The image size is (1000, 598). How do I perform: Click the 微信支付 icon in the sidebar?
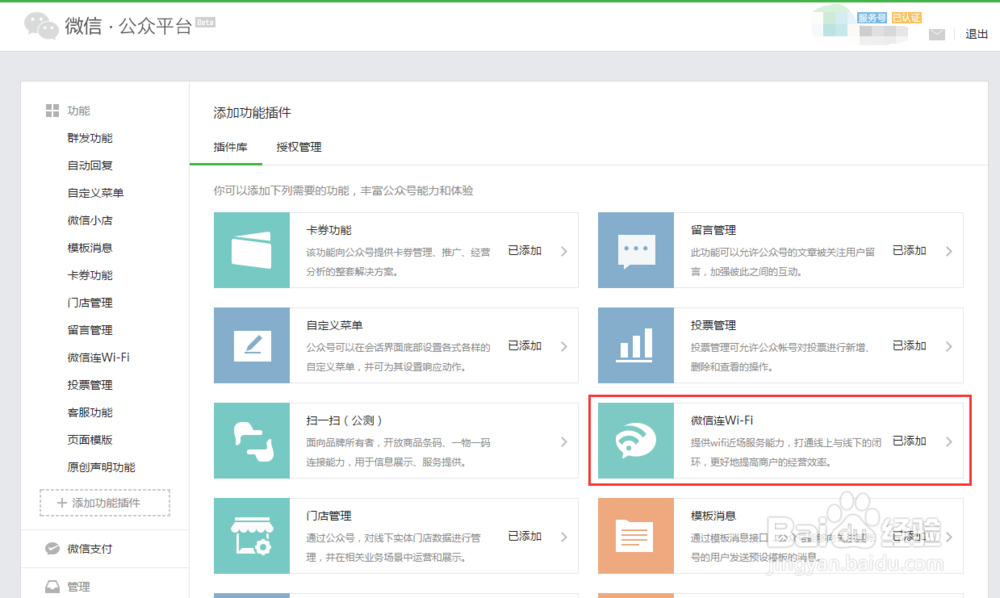pyautogui.click(x=52, y=549)
